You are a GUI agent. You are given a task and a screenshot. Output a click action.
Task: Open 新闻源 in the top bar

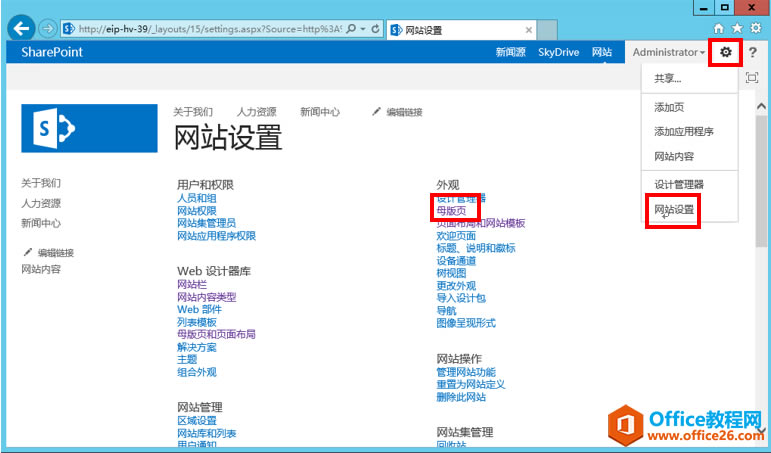[x=511, y=52]
